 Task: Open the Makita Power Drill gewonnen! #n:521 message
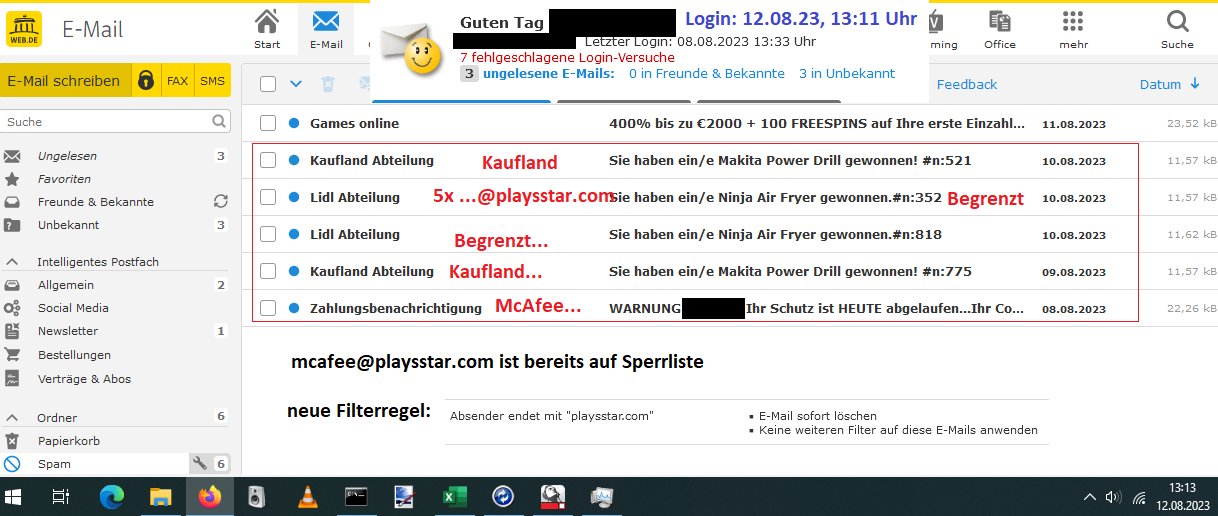pos(790,160)
